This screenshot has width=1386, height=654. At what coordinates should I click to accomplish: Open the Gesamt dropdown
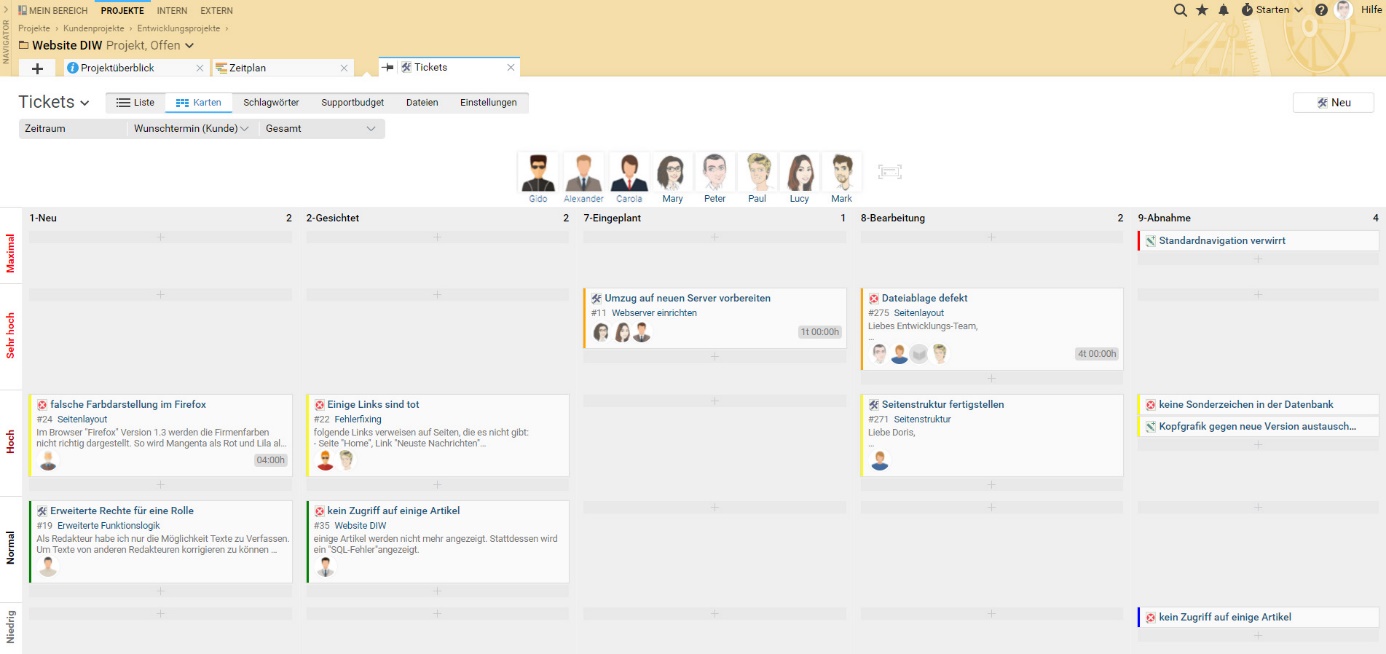pos(321,129)
